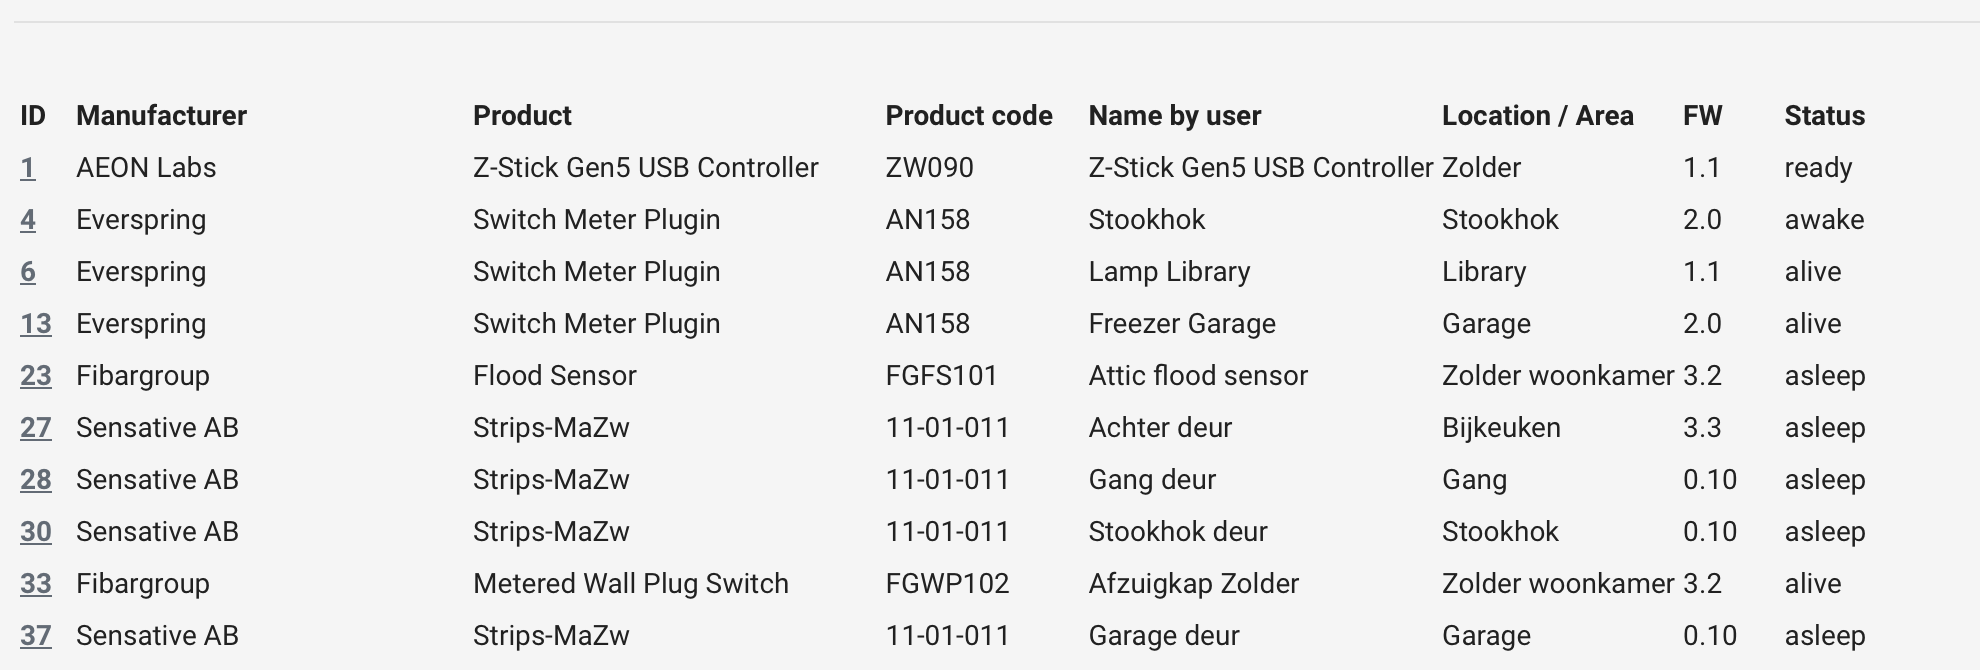The image size is (1980, 670).
Task: Sort the table by ID column
Action: tap(33, 115)
